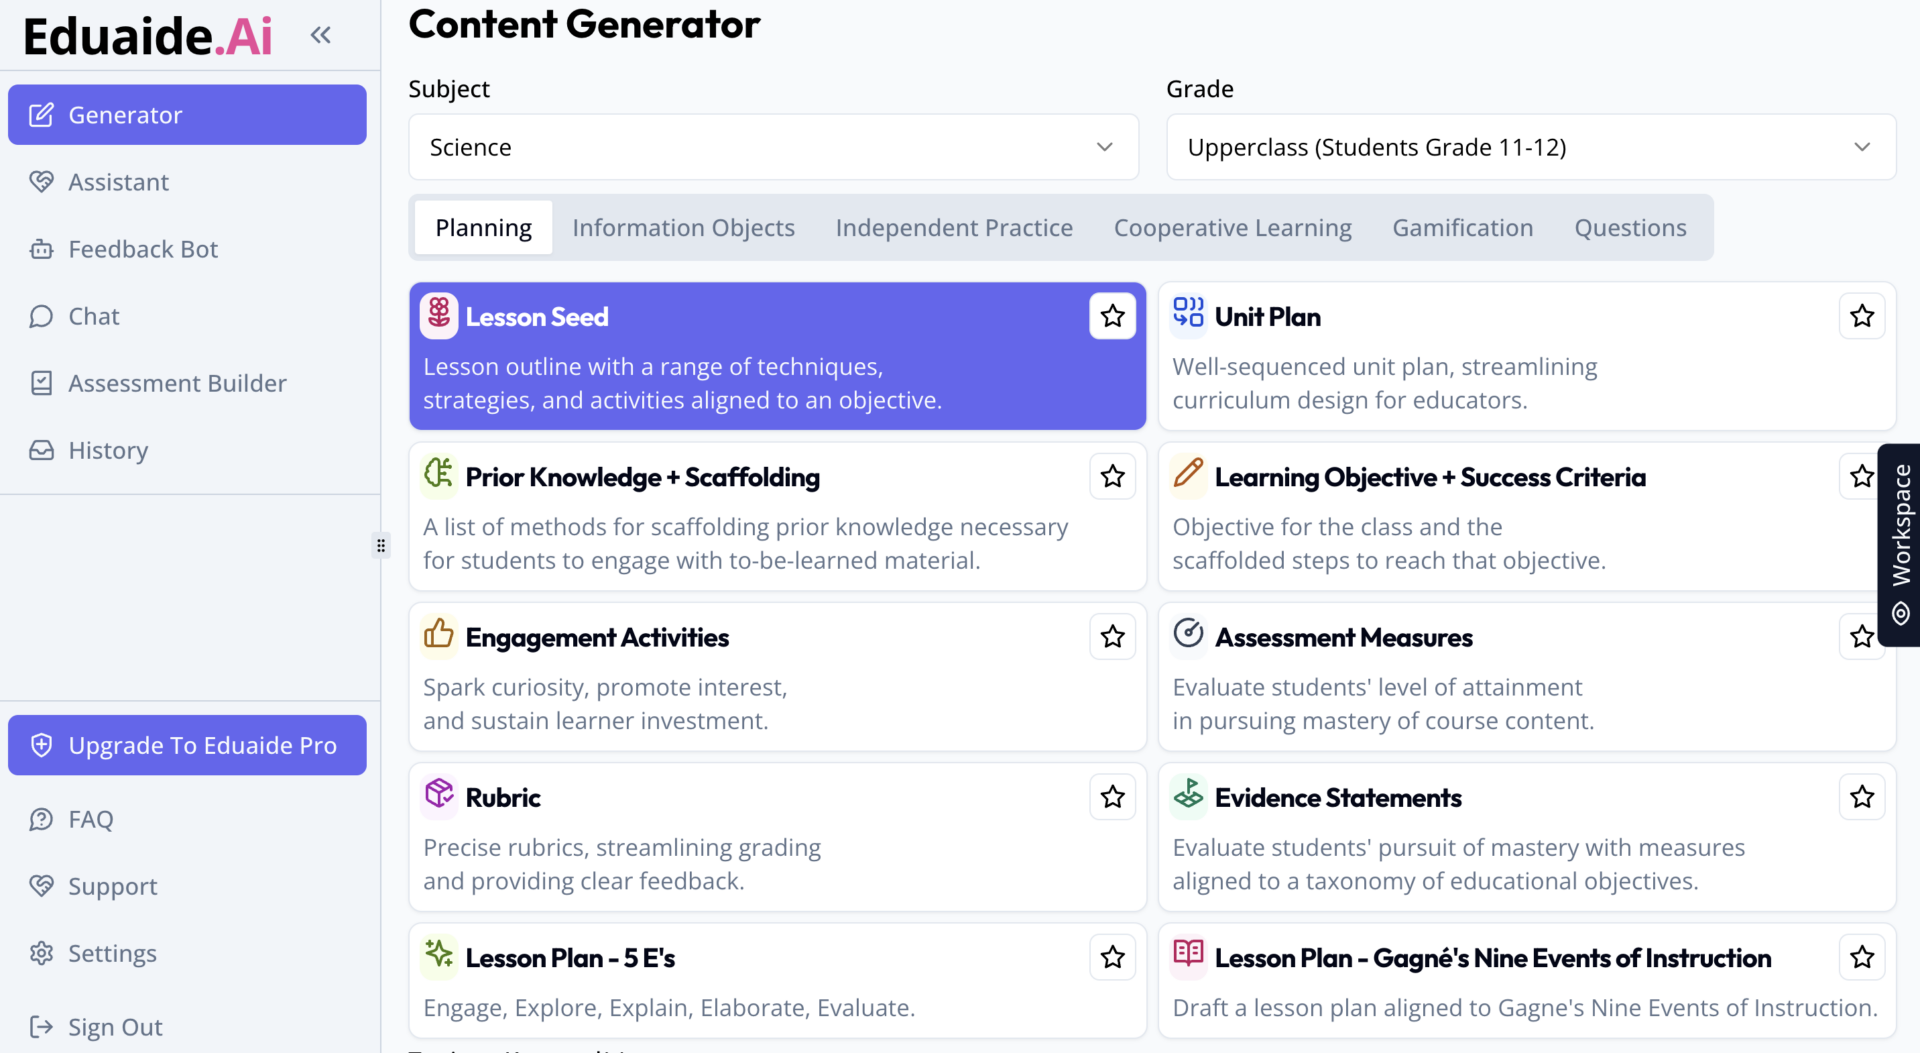1920x1053 pixels.
Task: Click the Eduaide.Ai logo
Action: (146, 34)
